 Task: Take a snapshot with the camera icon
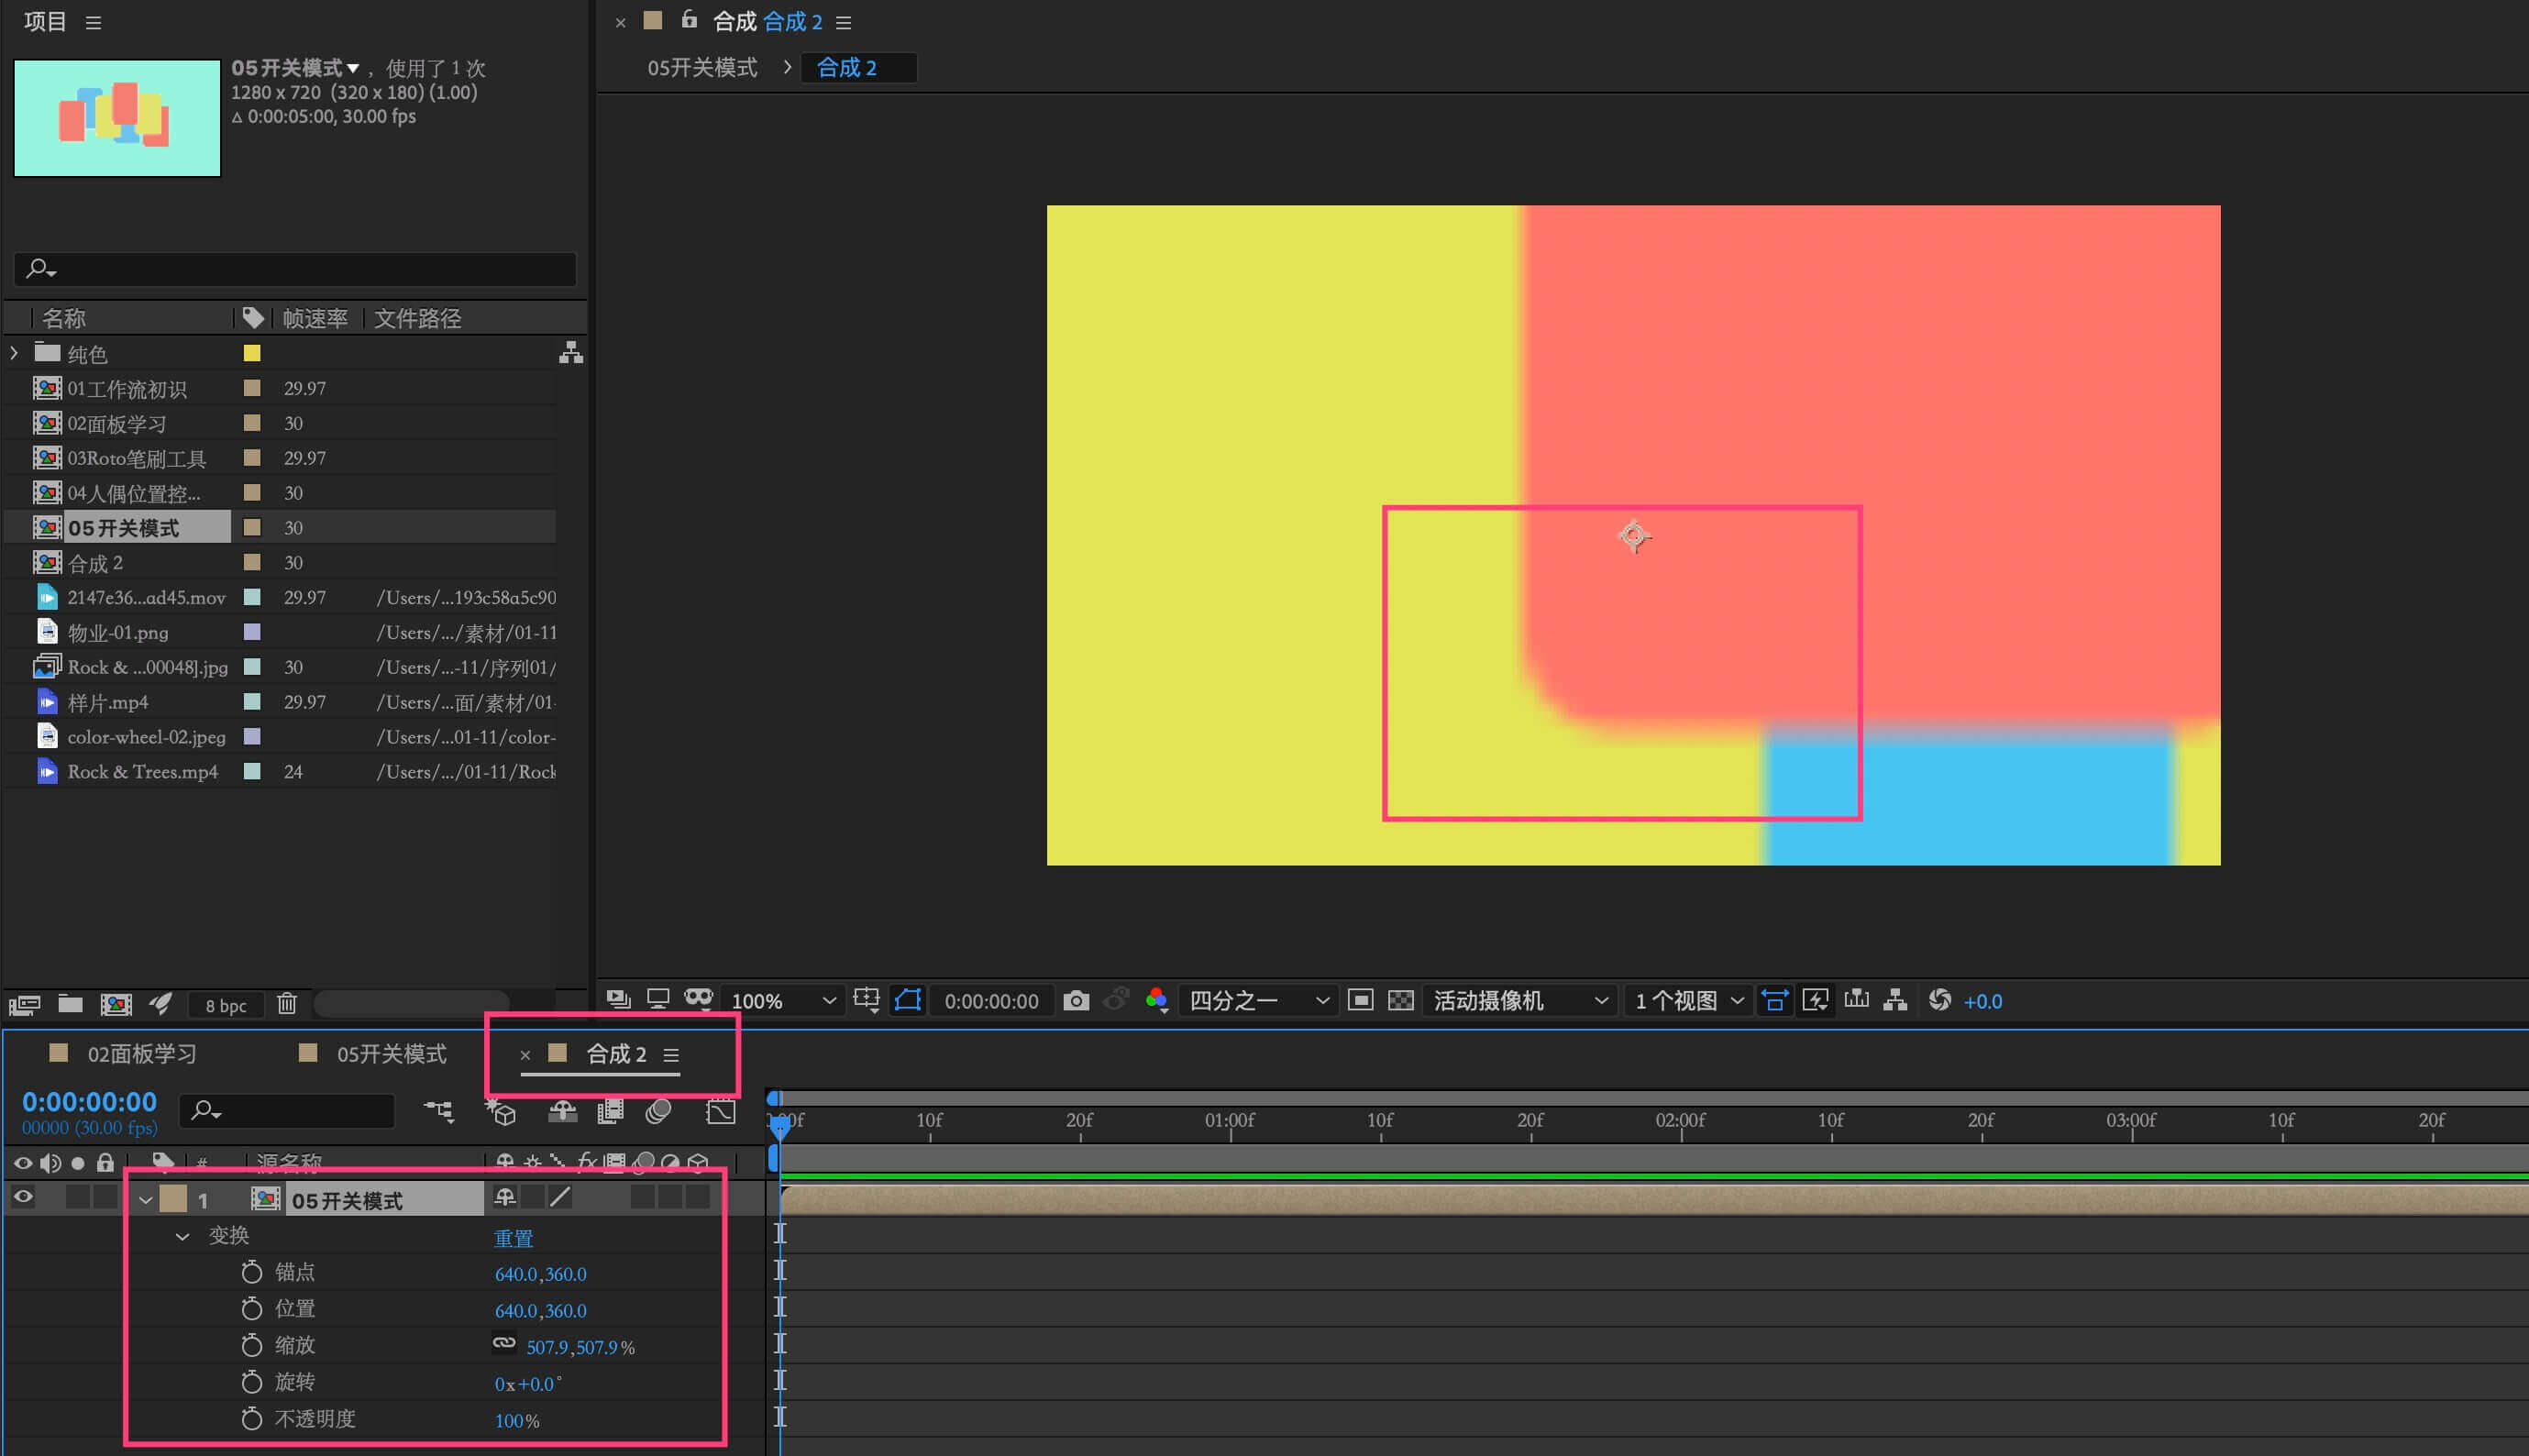point(1076,1001)
